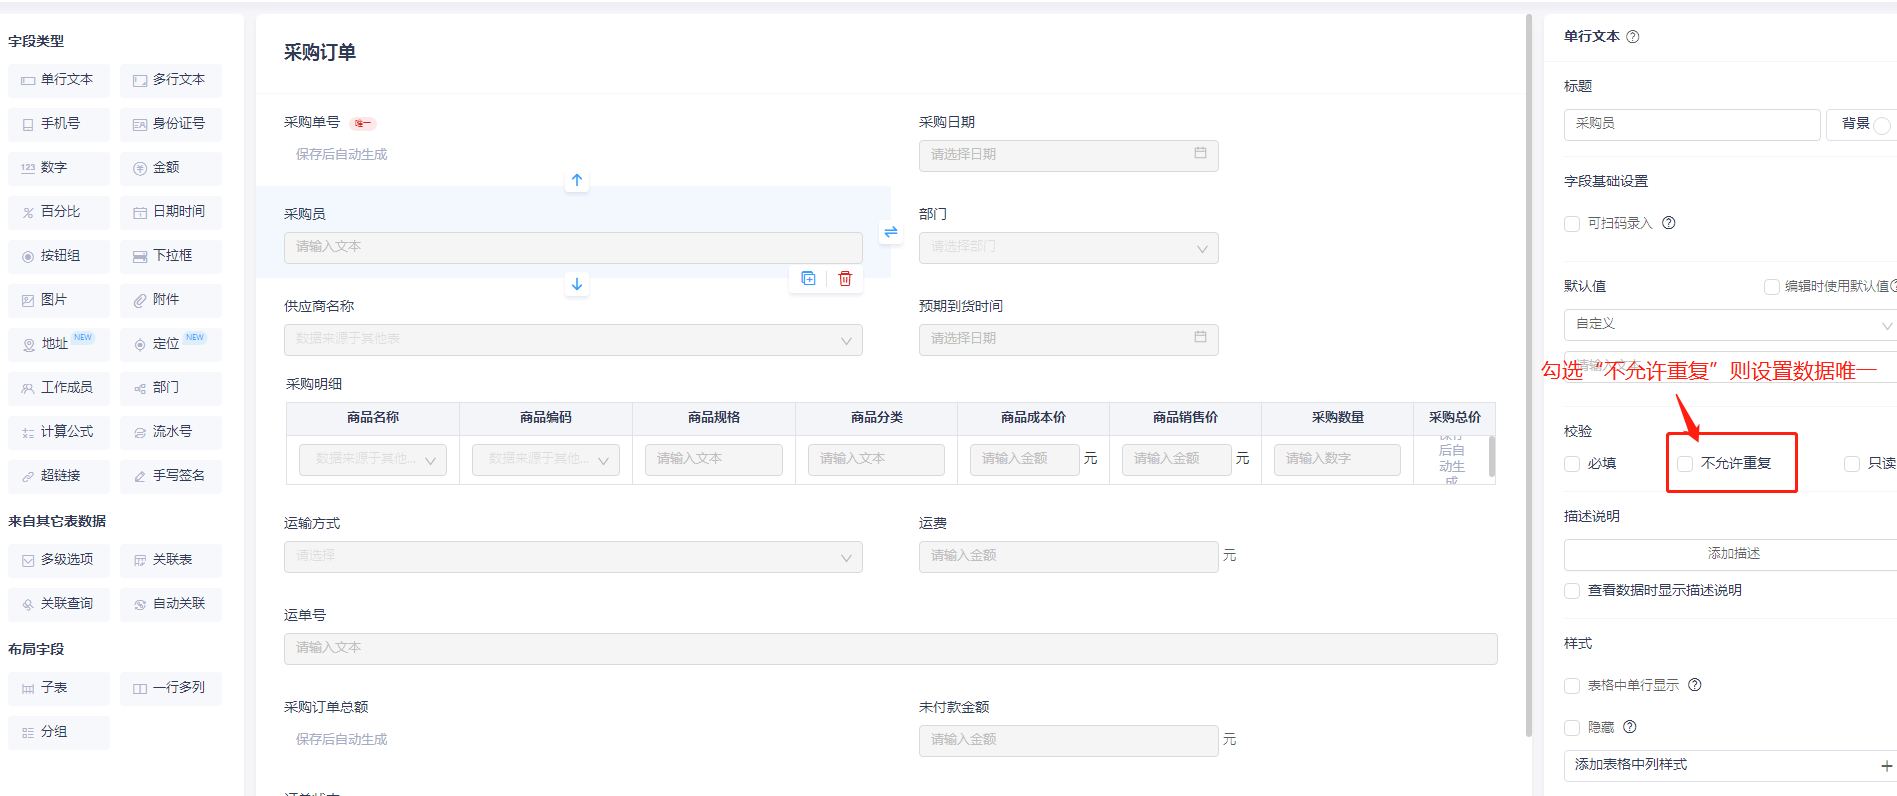
Task: Open help icon next to 表格中单行显示
Action: pyautogui.click(x=1695, y=685)
